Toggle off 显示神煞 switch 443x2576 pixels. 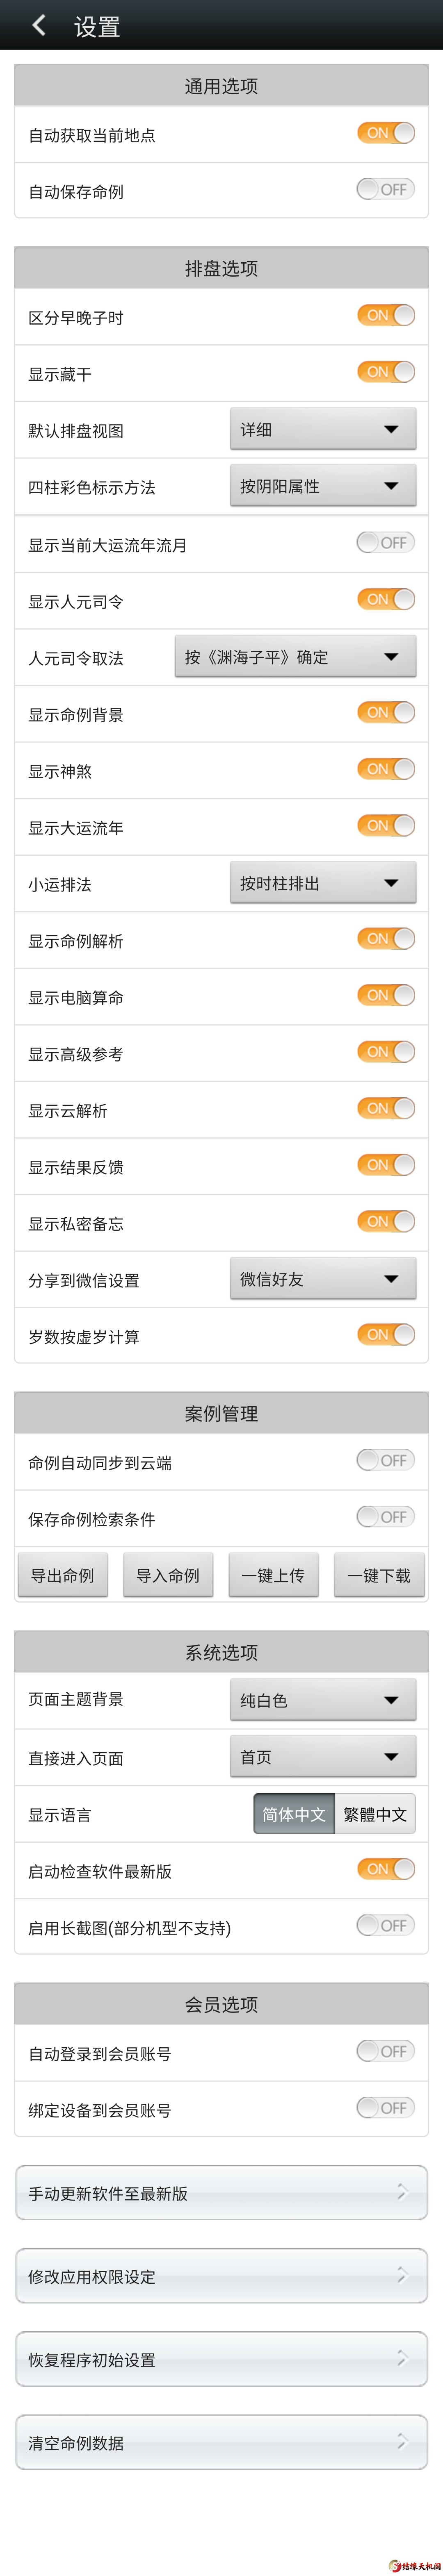click(385, 769)
